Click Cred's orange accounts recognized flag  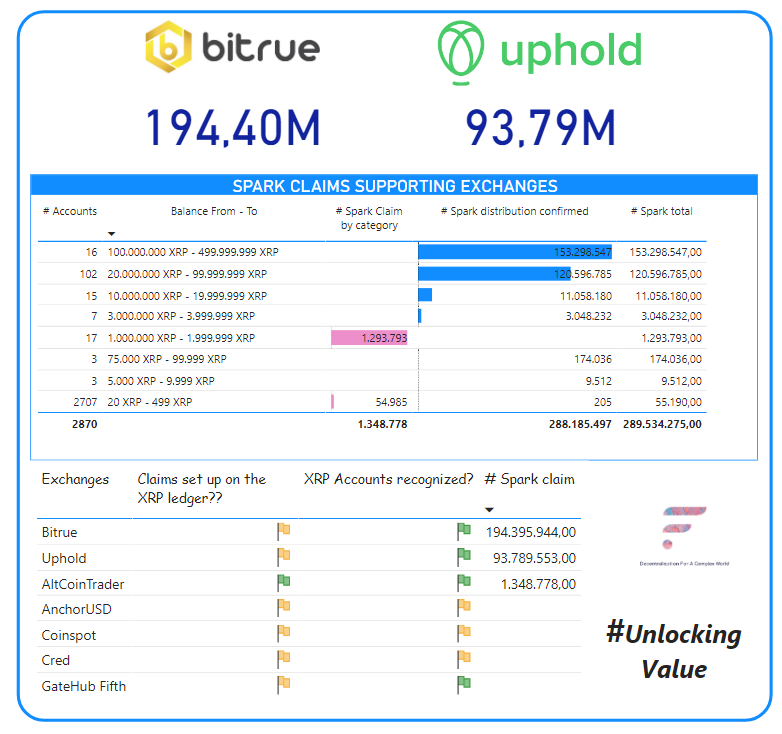[464, 659]
